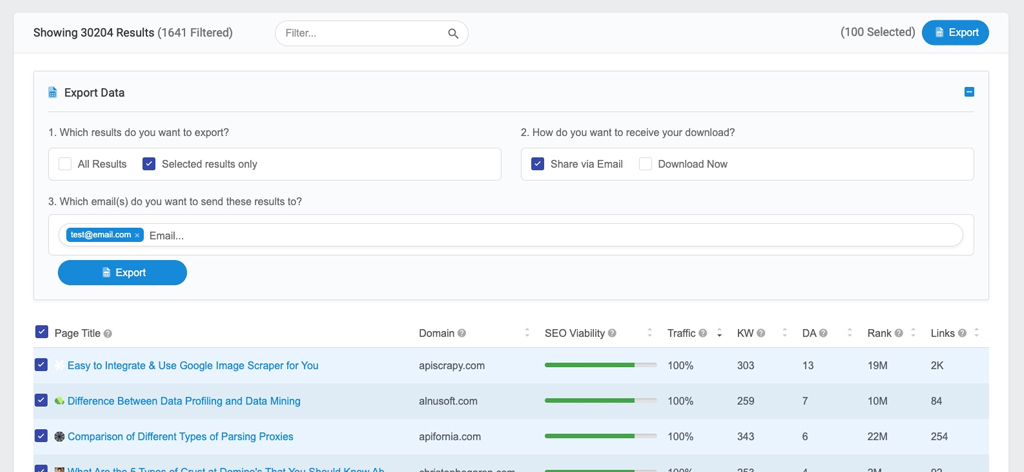Click SEO Viability help icon
Screen dimensions: 1024x472
point(612,333)
